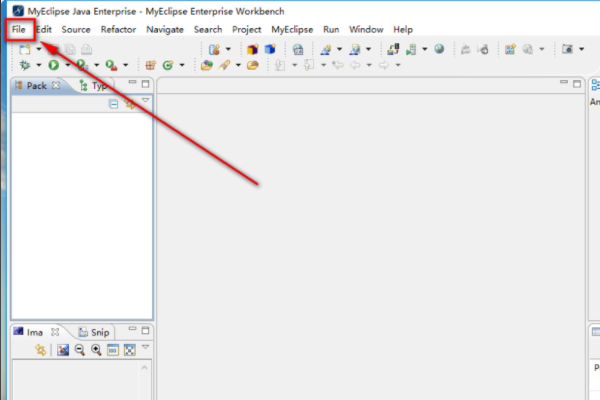The width and height of the screenshot is (600, 400).
Task: Click the actual size 100 icon
Action: [113, 350]
